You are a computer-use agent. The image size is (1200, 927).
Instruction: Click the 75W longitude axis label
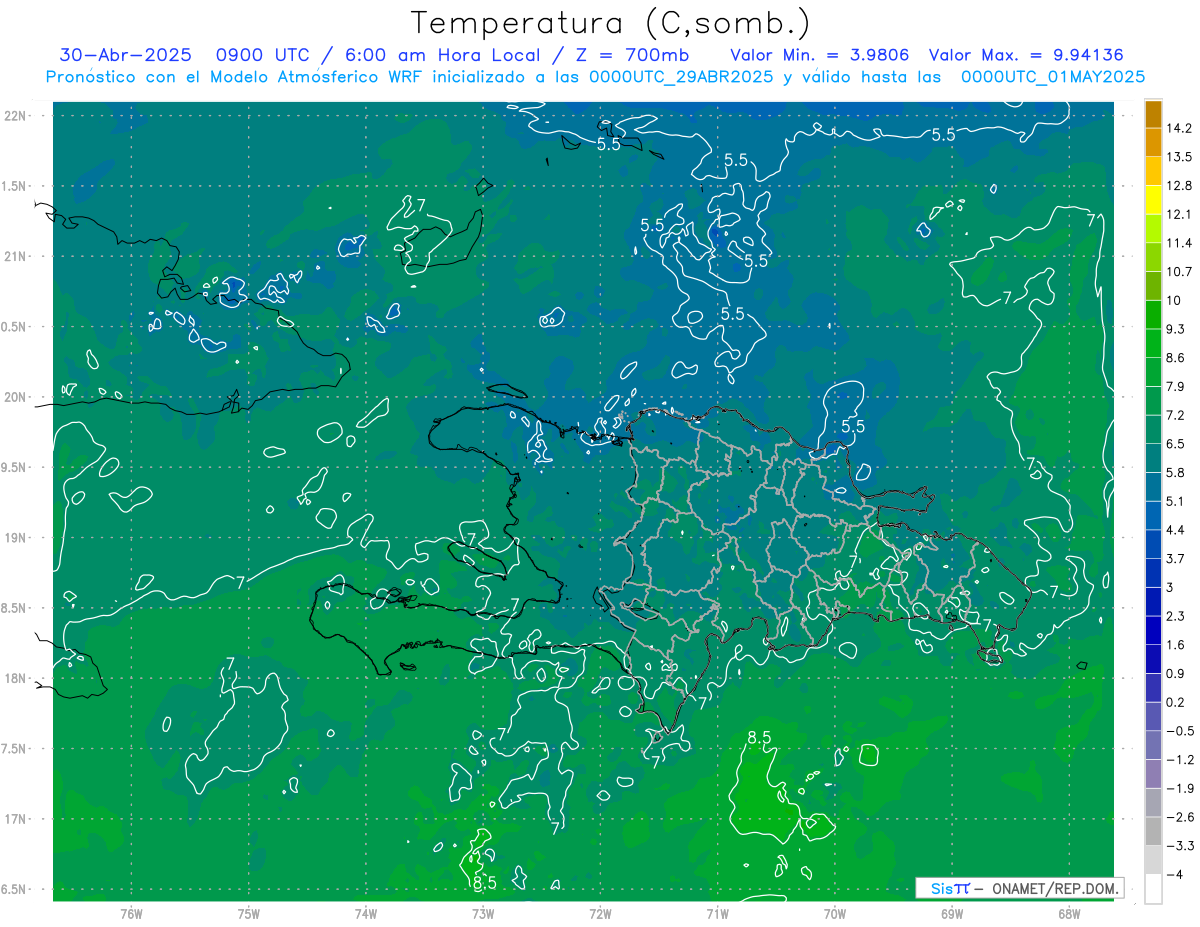coord(249,913)
